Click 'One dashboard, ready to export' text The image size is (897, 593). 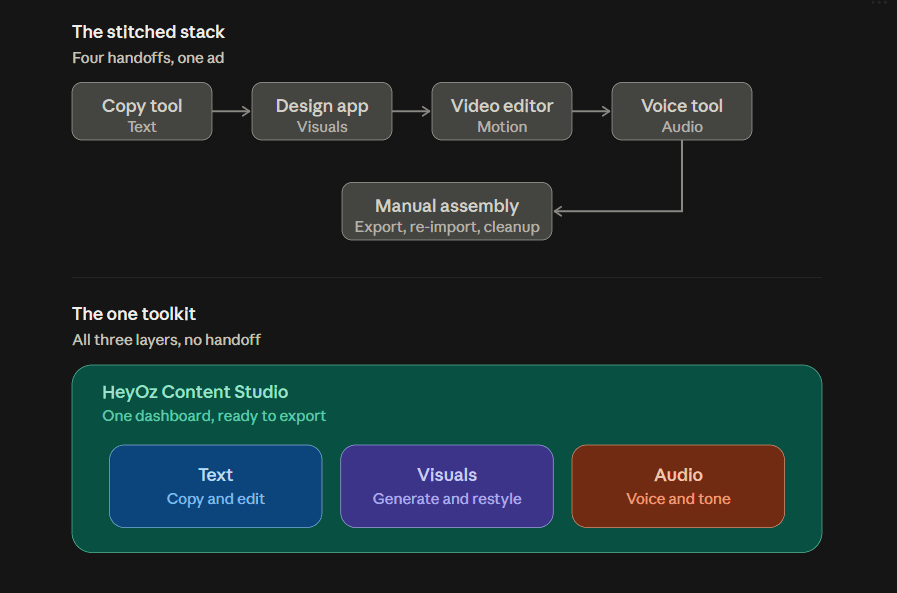214,416
